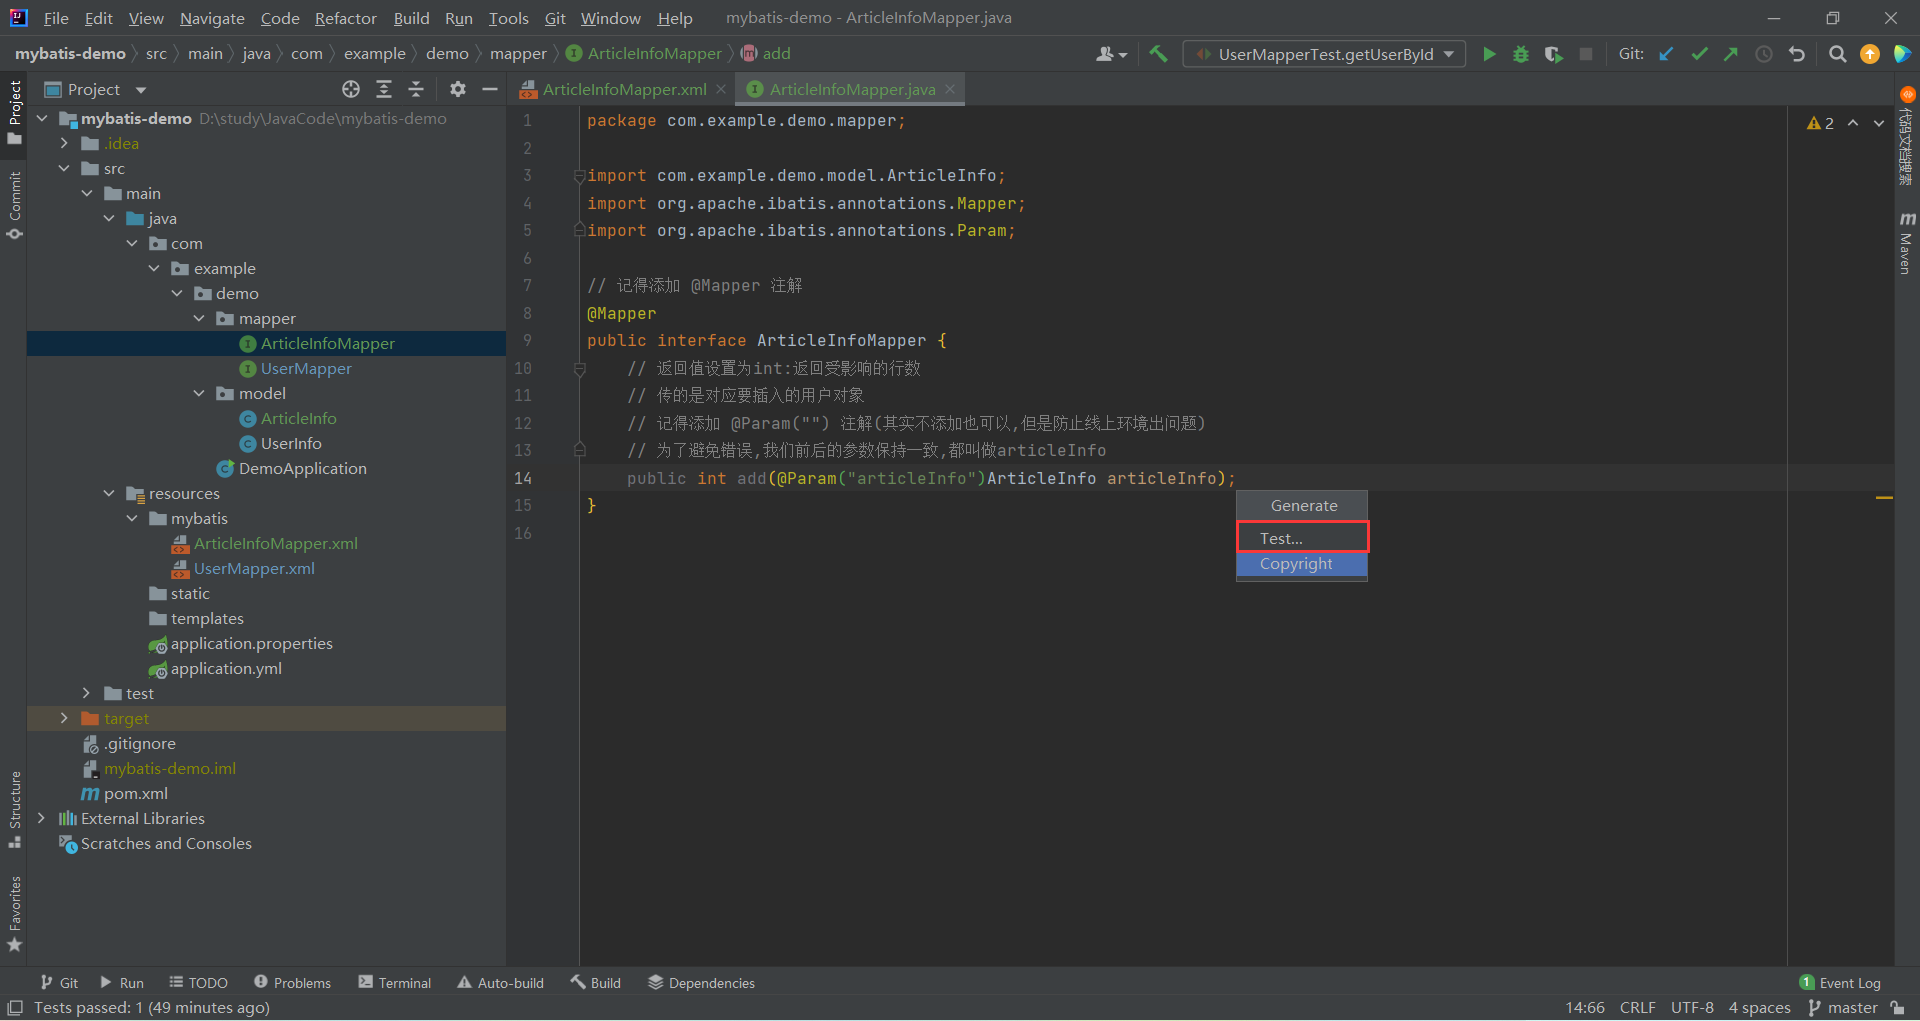The width and height of the screenshot is (1920, 1021).
Task: Open the Structure tool window
Action: [14, 808]
